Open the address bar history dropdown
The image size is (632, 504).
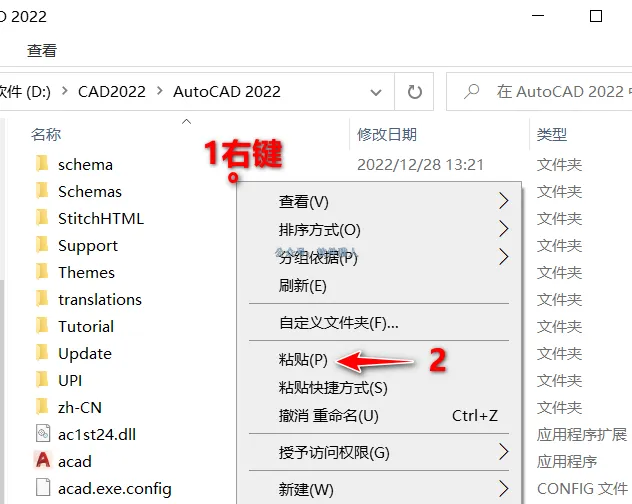click(376, 92)
